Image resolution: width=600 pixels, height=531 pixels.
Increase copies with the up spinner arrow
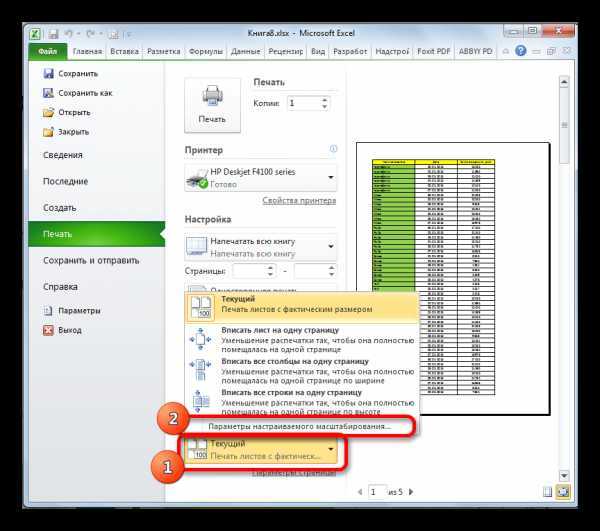tap(324, 100)
